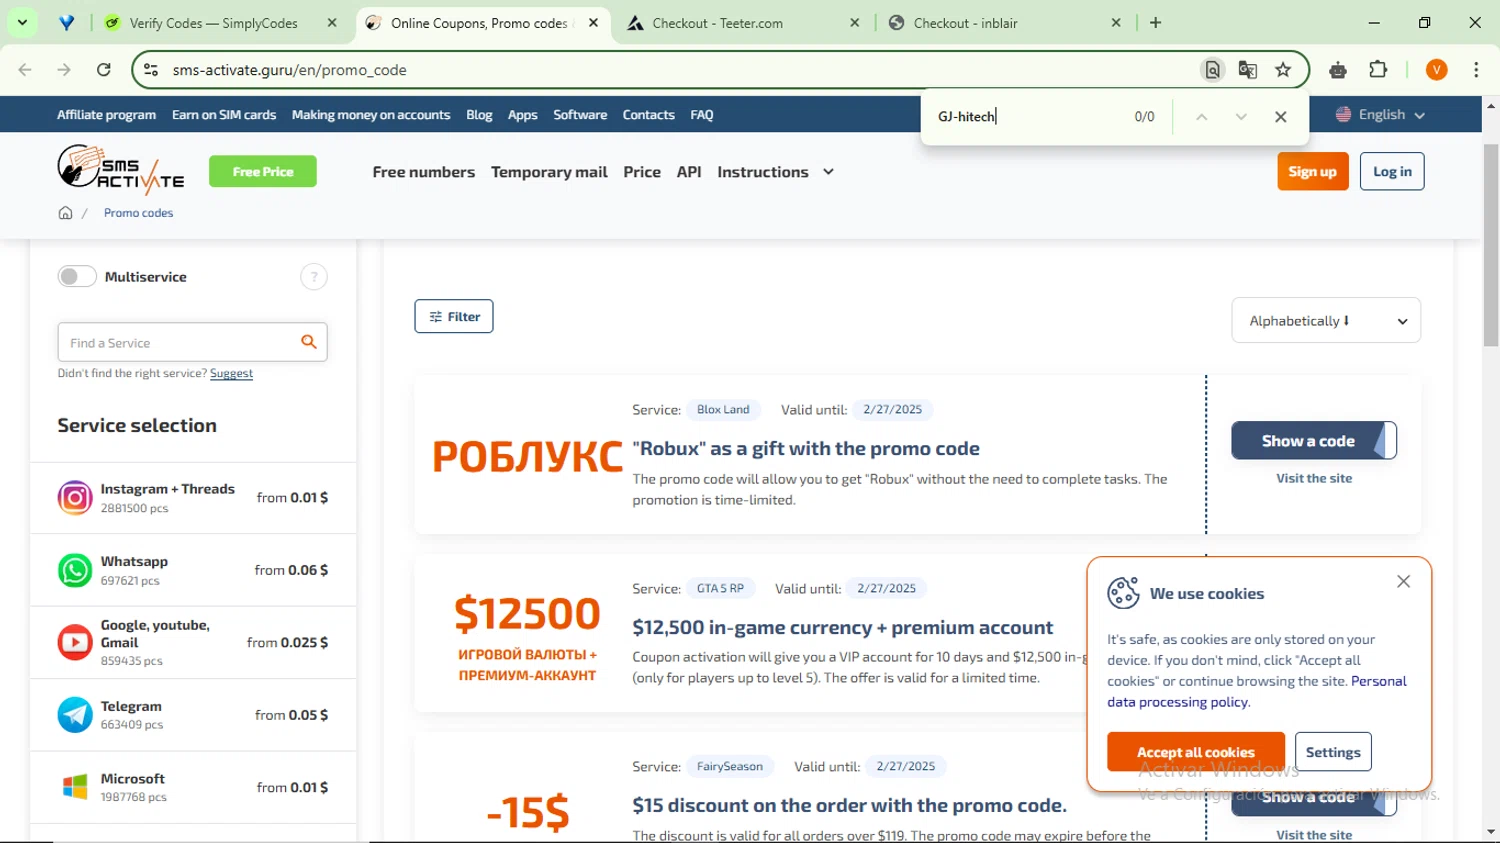Open the FAQ link in top bar

click(x=702, y=115)
